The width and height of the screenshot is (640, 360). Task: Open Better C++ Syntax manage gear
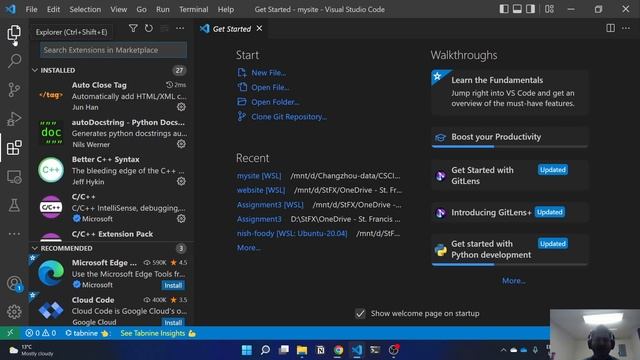pyautogui.click(x=181, y=181)
